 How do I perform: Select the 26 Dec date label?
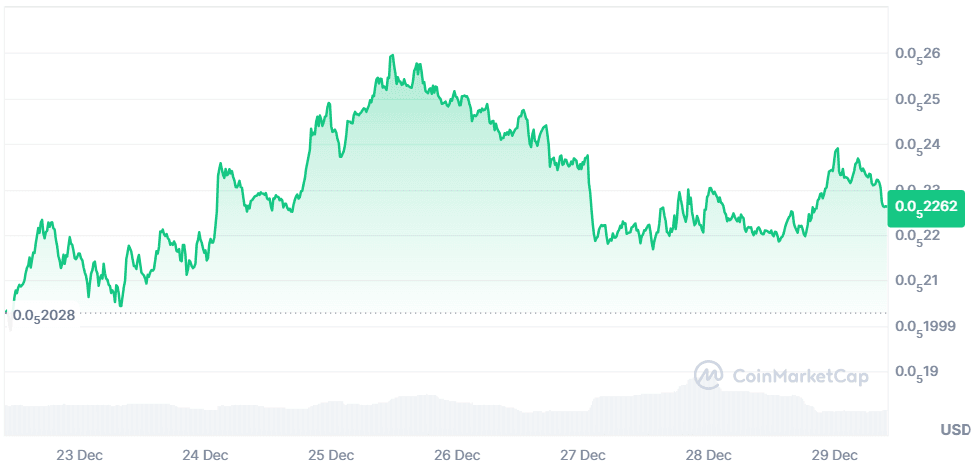tap(458, 454)
